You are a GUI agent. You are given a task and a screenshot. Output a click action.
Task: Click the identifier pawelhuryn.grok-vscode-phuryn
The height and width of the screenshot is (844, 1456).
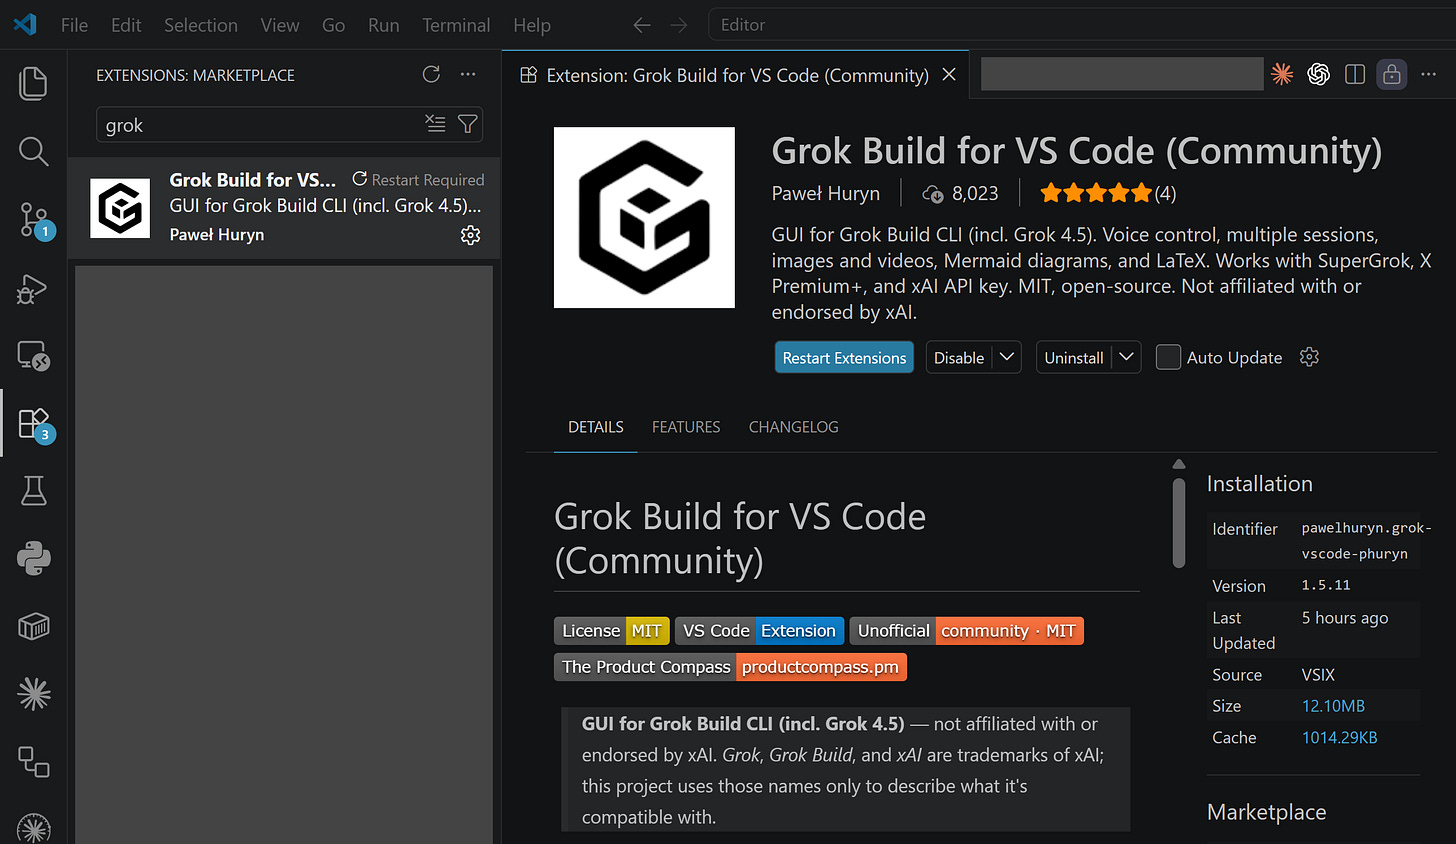pos(1367,541)
